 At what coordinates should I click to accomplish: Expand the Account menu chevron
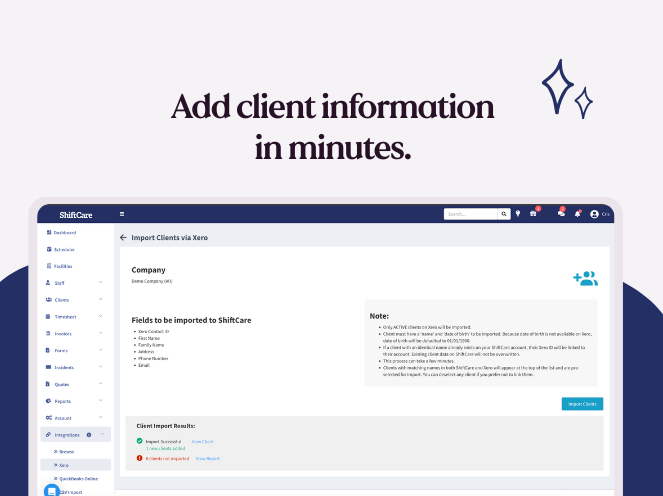click(x=101, y=417)
